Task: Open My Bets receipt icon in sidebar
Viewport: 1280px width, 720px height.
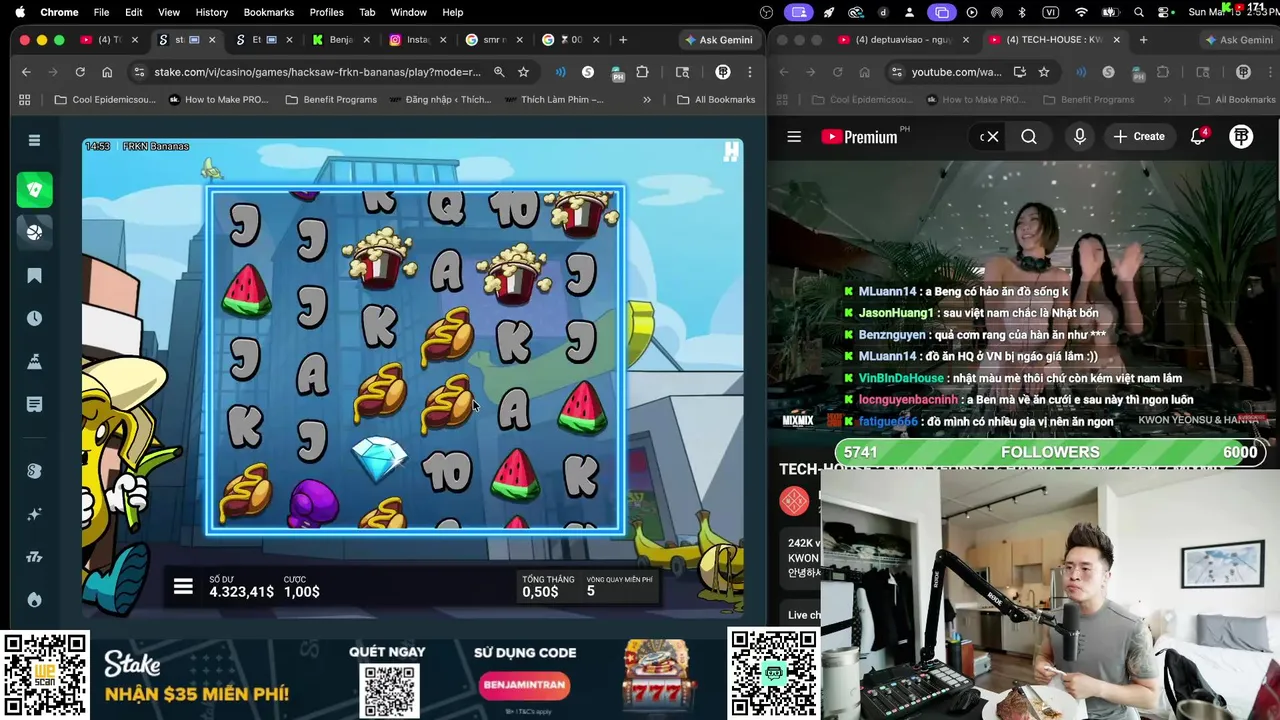Action: [x=34, y=404]
